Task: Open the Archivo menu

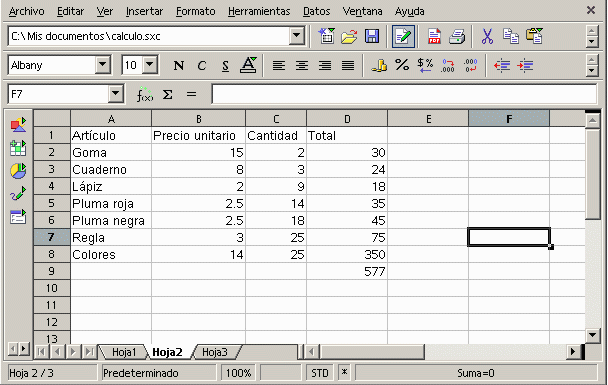Action: pos(26,11)
